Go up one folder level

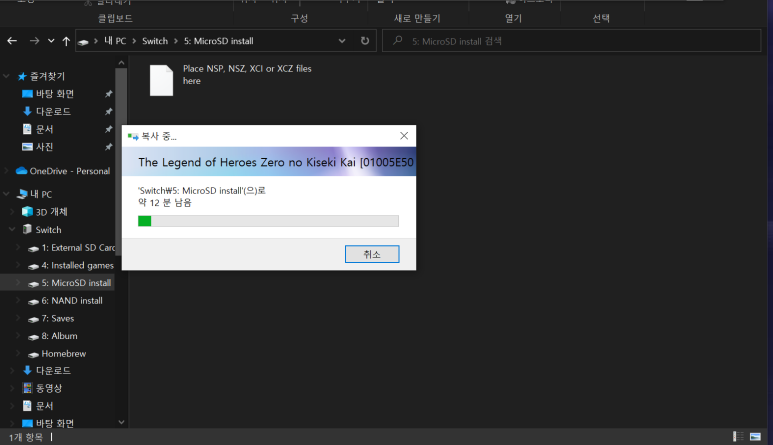tap(66, 41)
